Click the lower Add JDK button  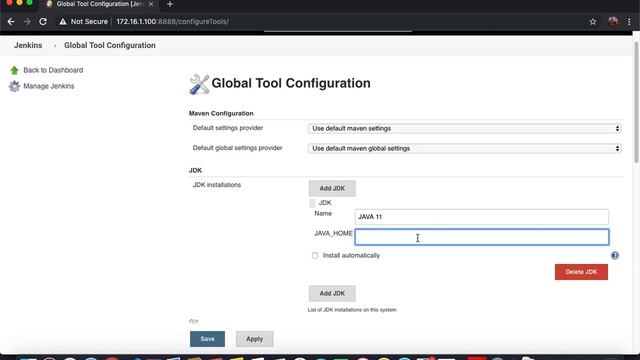point(332,293)
